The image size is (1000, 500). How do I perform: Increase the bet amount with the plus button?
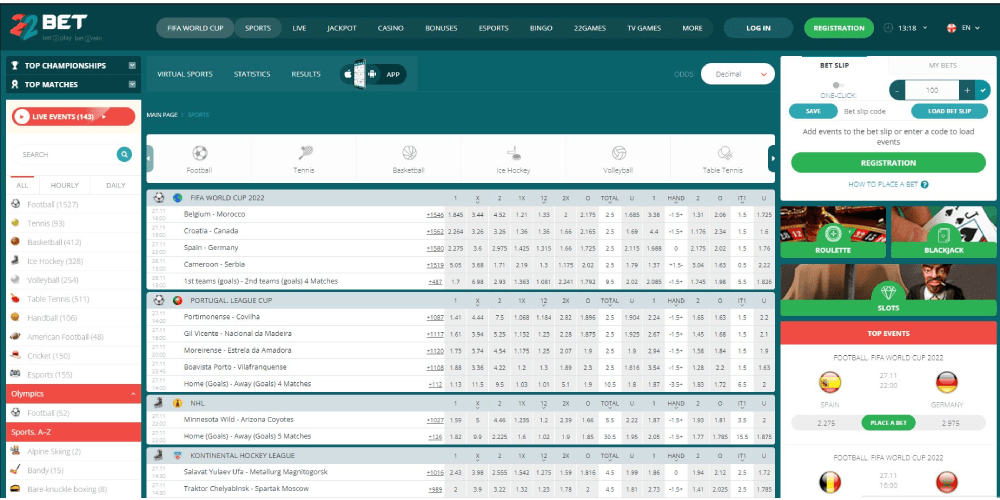[967, 90]
